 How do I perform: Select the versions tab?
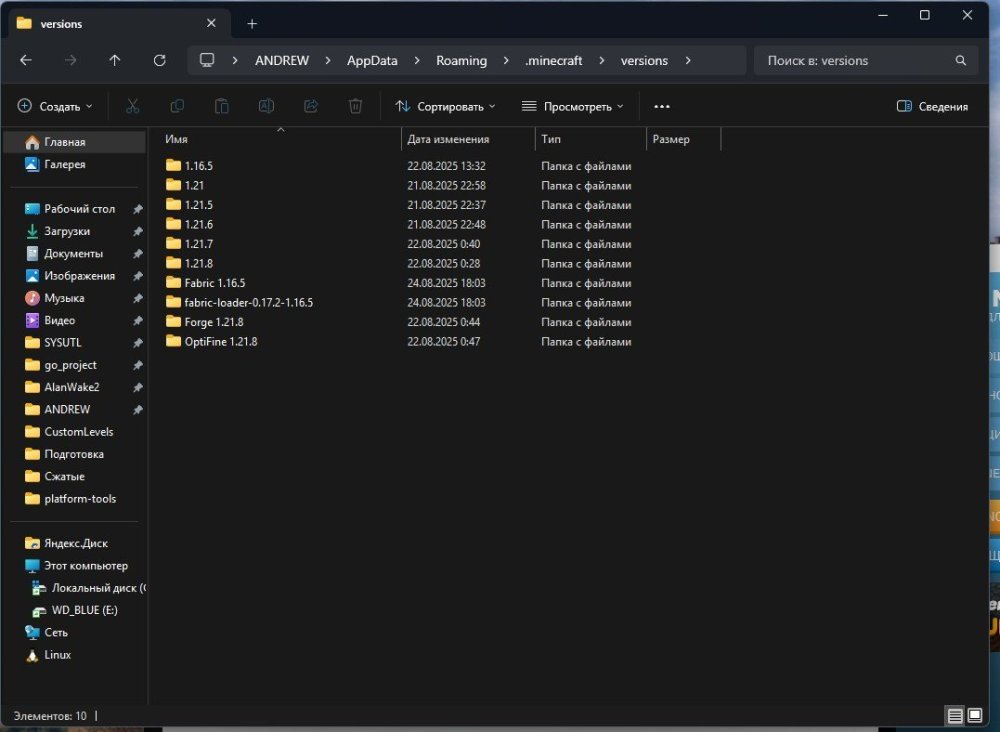[118, 24]
